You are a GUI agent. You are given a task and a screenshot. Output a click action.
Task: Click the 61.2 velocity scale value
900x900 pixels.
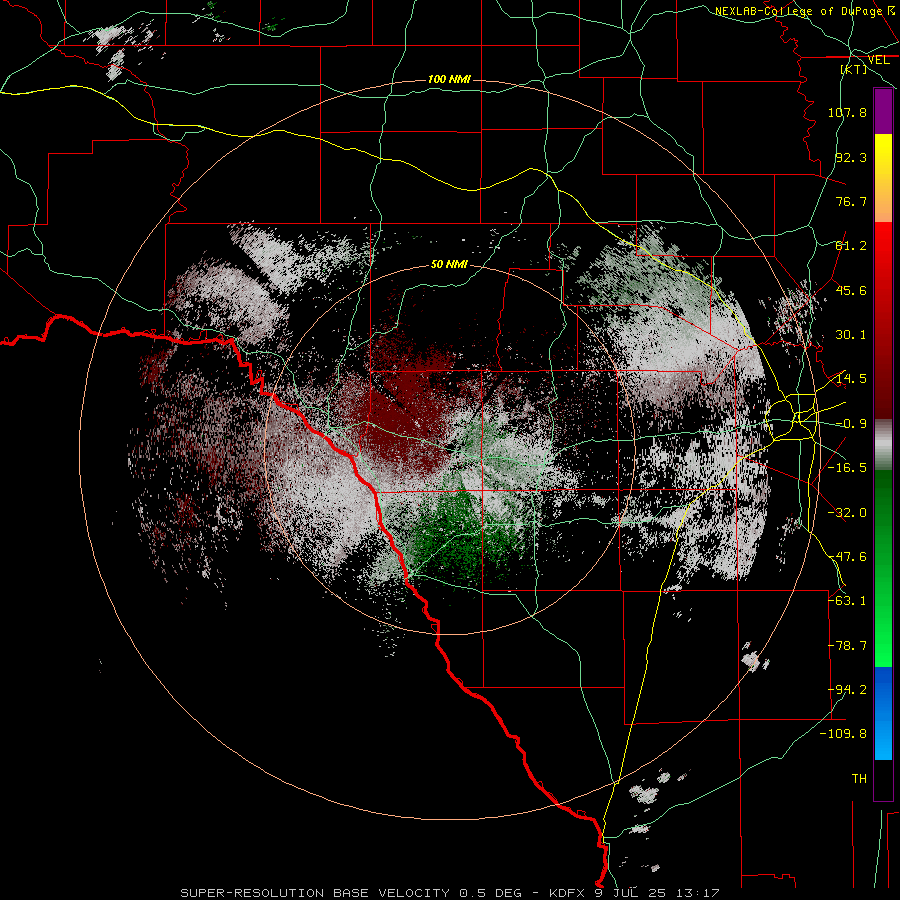(851, 246)
